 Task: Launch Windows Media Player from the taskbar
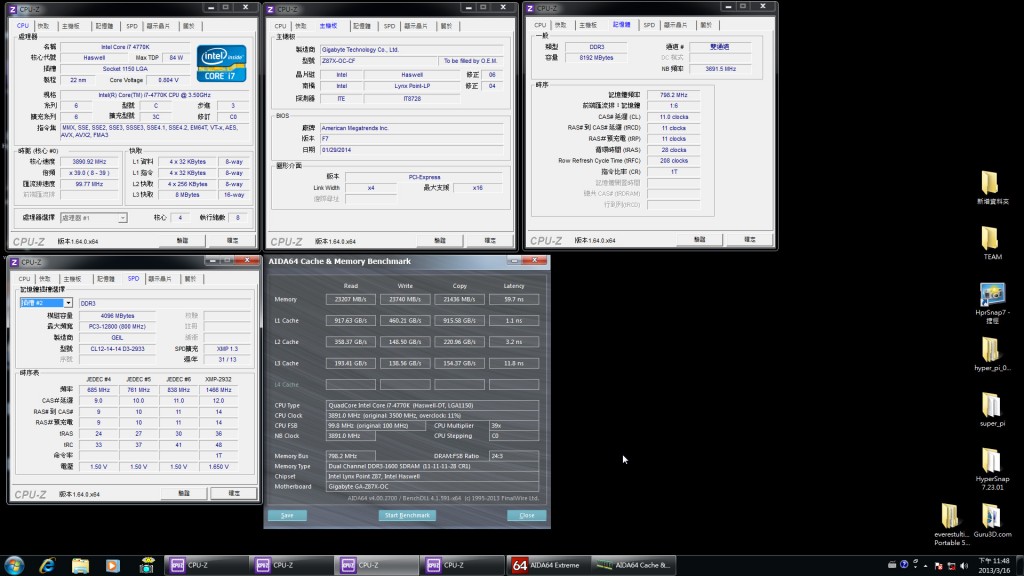[x=113, y=565]
